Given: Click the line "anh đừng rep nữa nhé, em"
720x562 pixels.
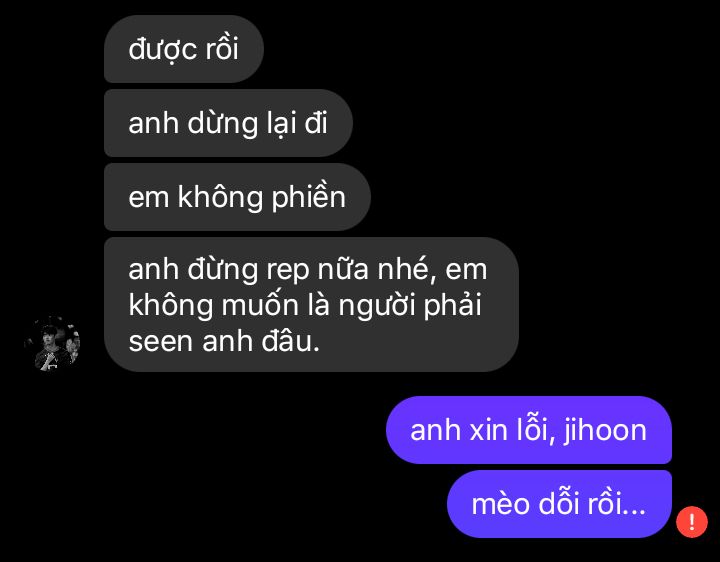Looking at the screenshot, I should point(308,269).
